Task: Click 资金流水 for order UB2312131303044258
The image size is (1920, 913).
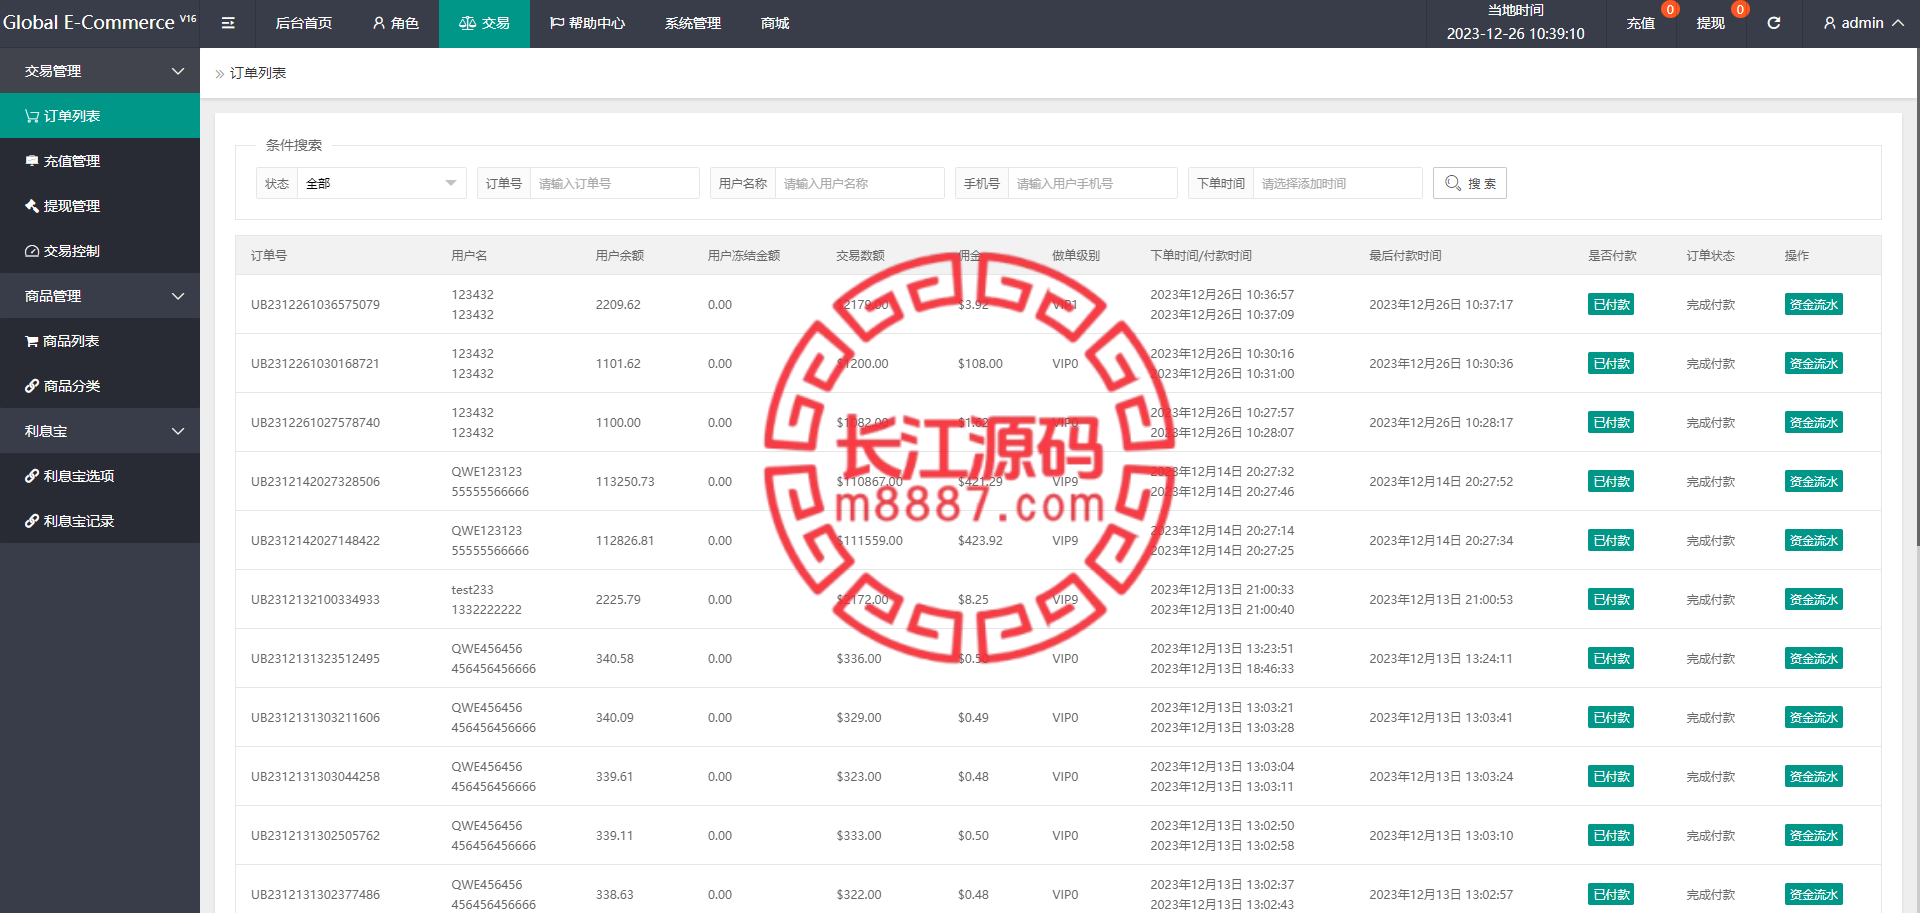Action: point(1813,776)
